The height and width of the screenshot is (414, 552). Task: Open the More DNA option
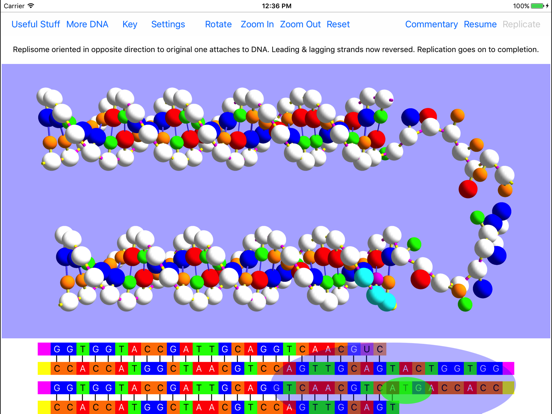pyautogui.click(x=87, y=24)
